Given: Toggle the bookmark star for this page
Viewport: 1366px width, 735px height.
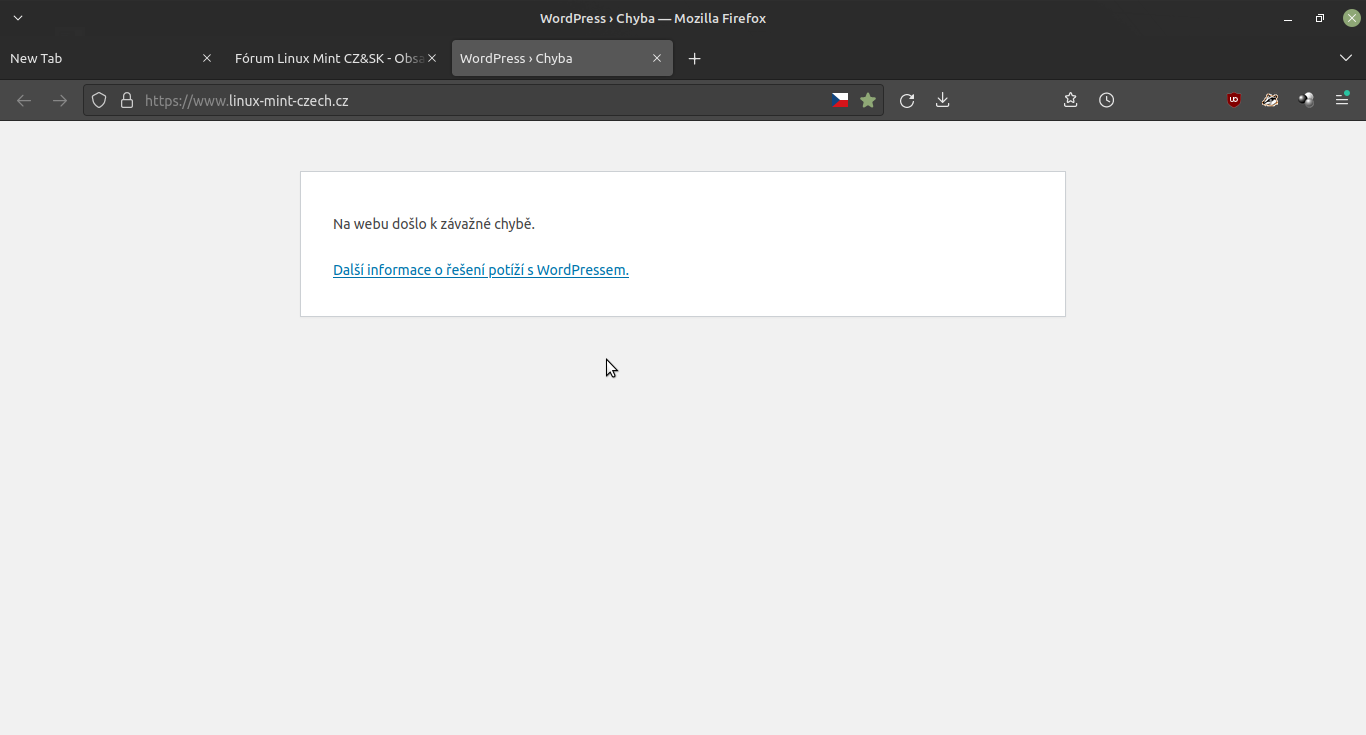Looking at the screenshot, I should (868, 100).
